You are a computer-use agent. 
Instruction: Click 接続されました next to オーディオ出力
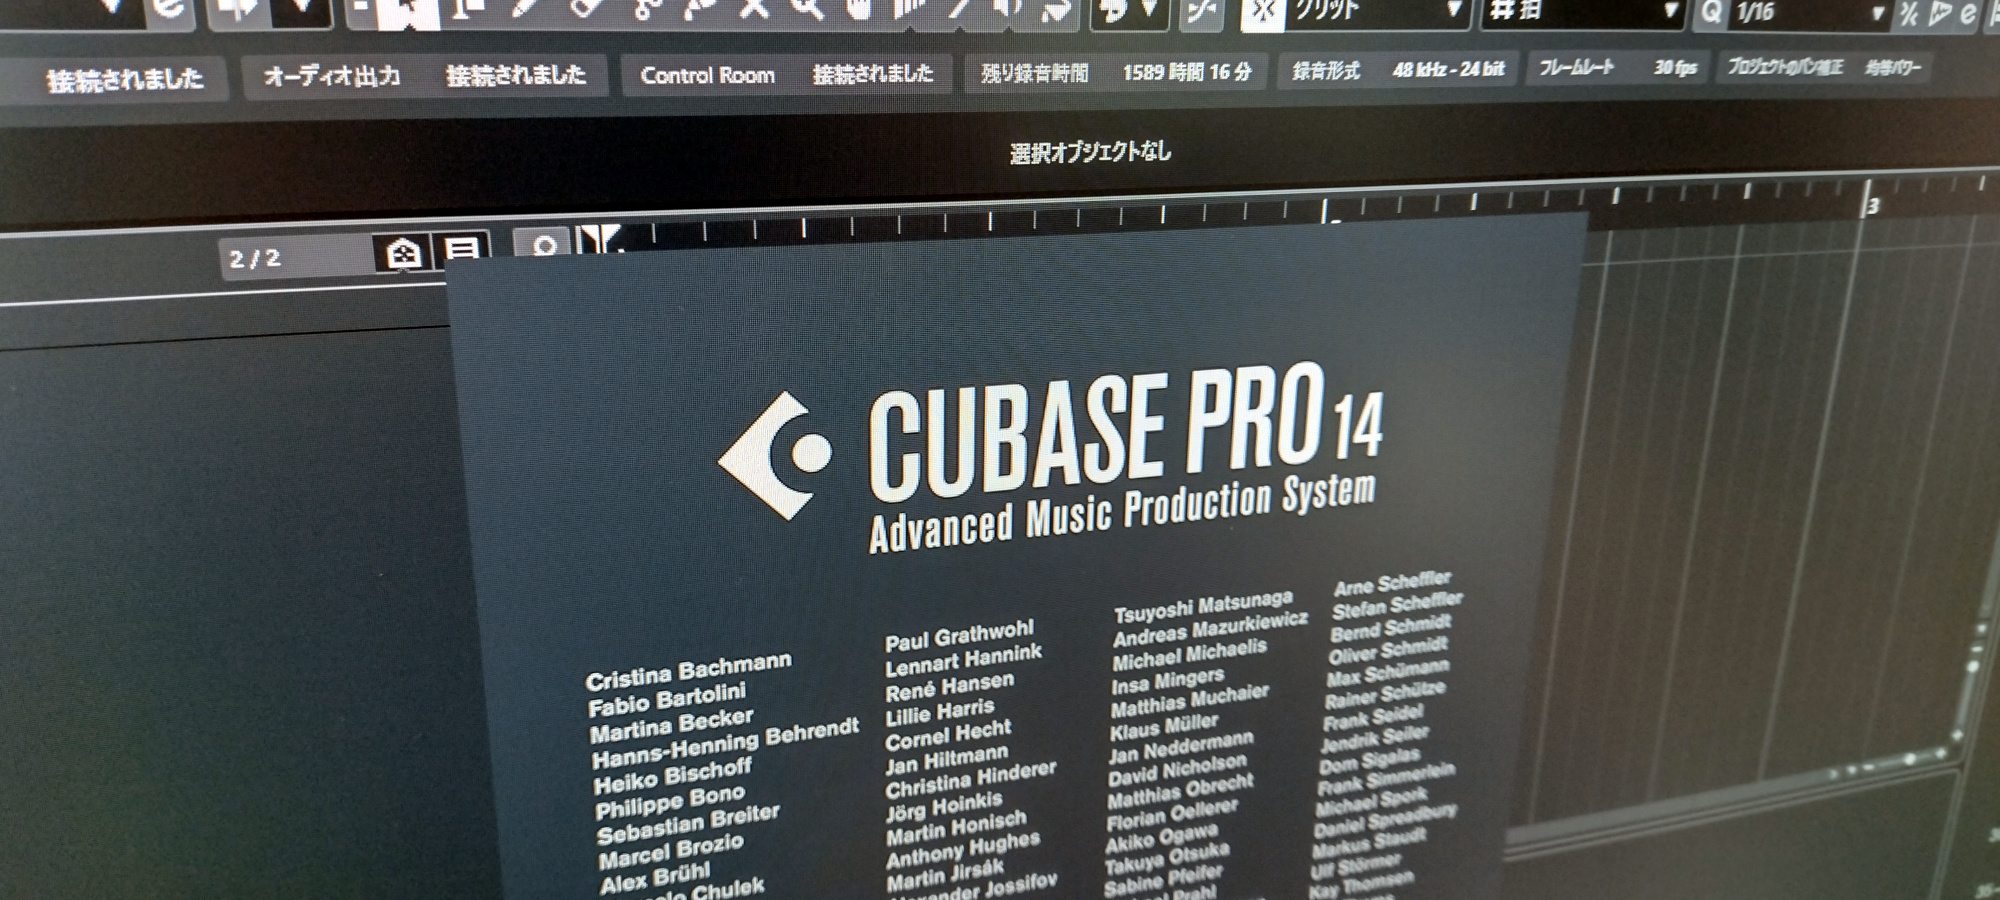[516, 75]
